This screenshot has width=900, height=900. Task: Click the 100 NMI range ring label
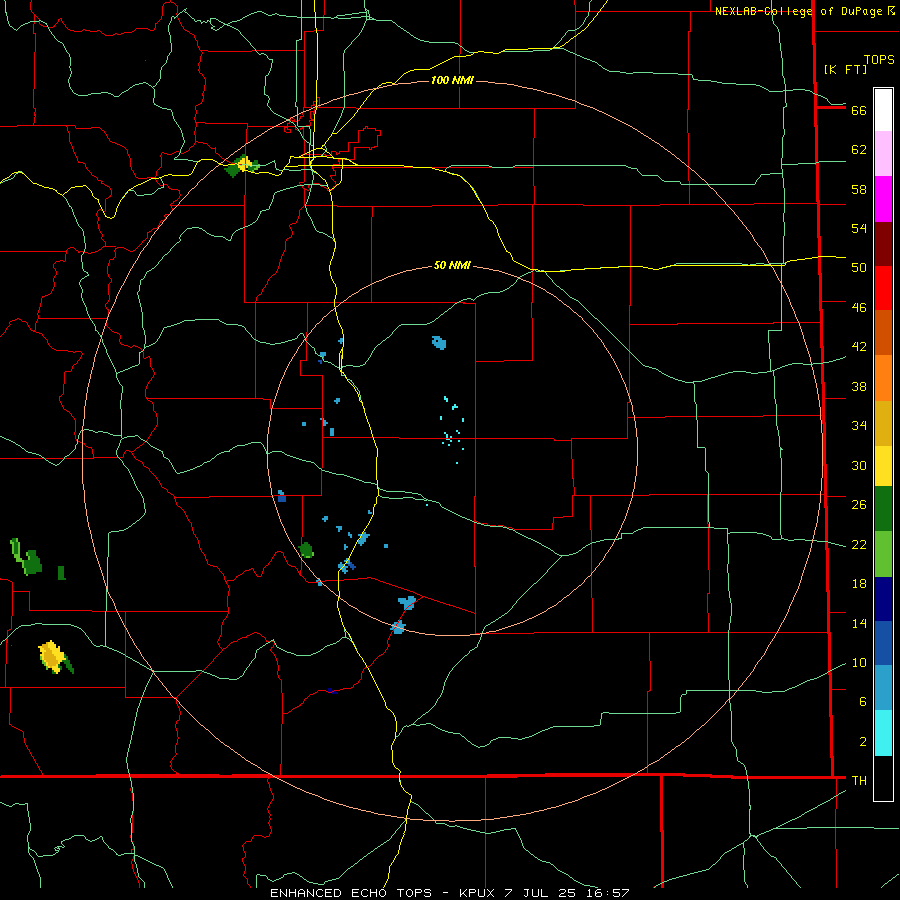(452, 80)
